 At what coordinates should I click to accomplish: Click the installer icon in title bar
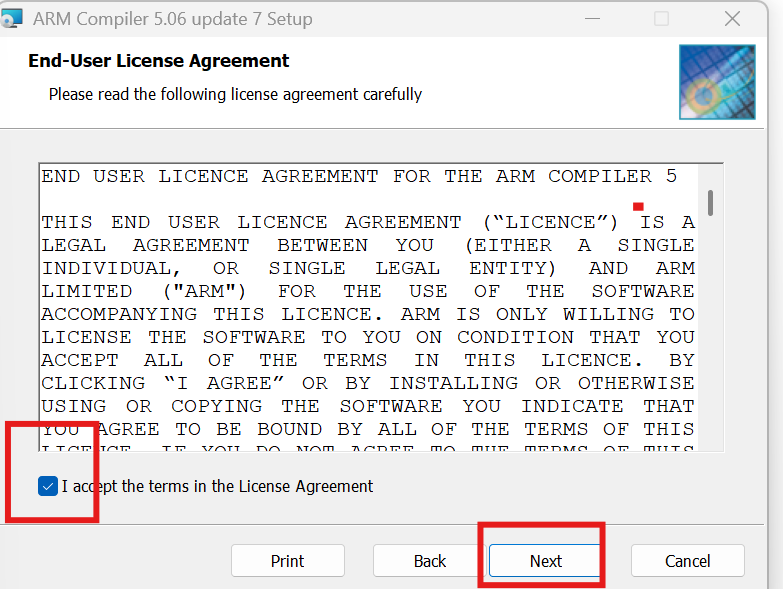tap(11, 18)
